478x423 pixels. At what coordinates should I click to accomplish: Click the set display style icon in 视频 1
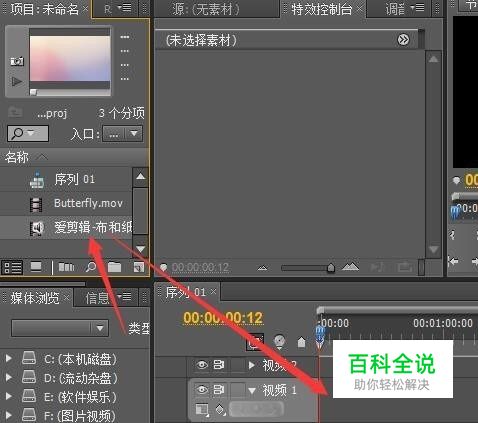[x=202, y=410]
